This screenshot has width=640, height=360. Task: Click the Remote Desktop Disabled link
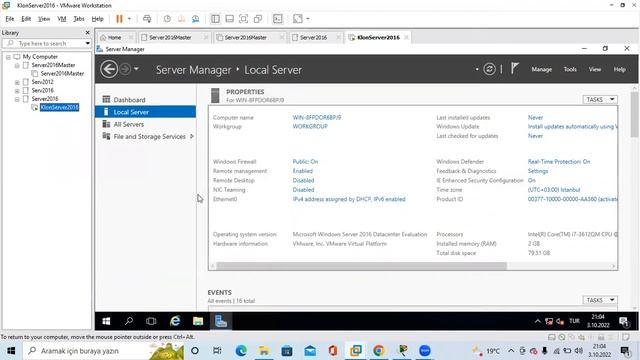(x=303, y=180)
